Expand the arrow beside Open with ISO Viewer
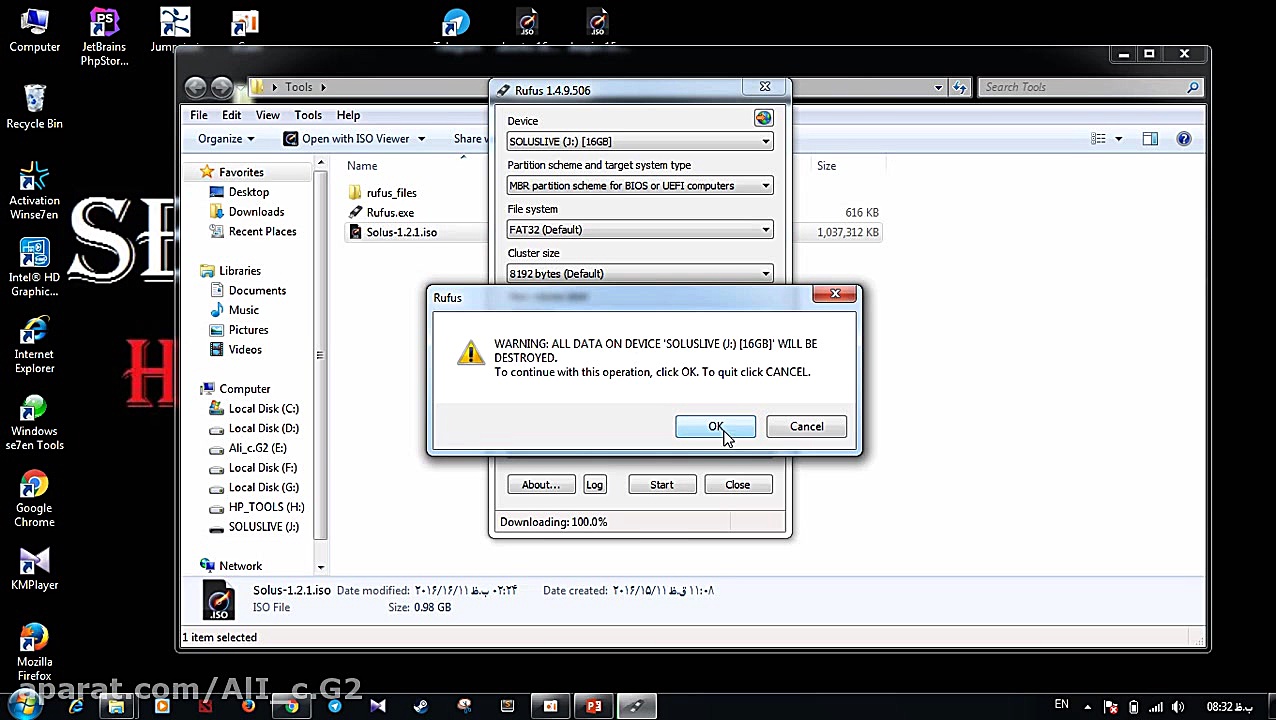 pyautogui.click(x=421, y=139)
